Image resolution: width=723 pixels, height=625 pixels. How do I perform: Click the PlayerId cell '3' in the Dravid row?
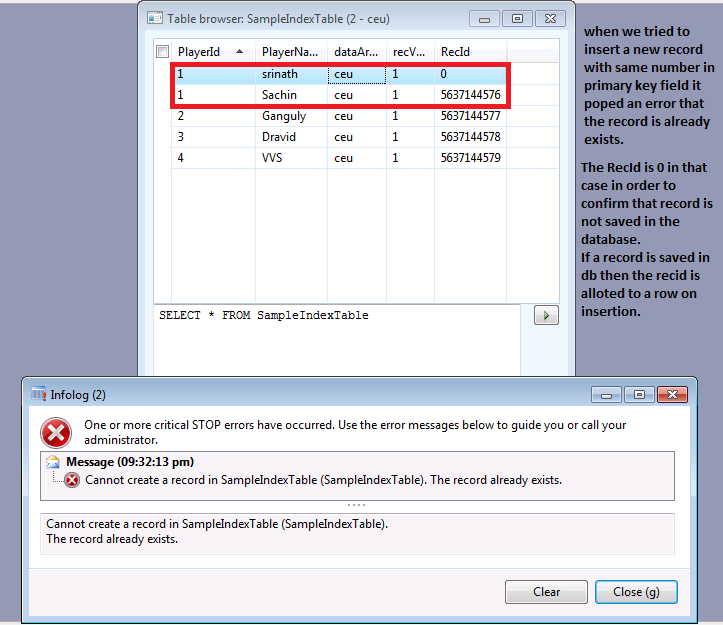pyautogui.click(x=213, y=137)
